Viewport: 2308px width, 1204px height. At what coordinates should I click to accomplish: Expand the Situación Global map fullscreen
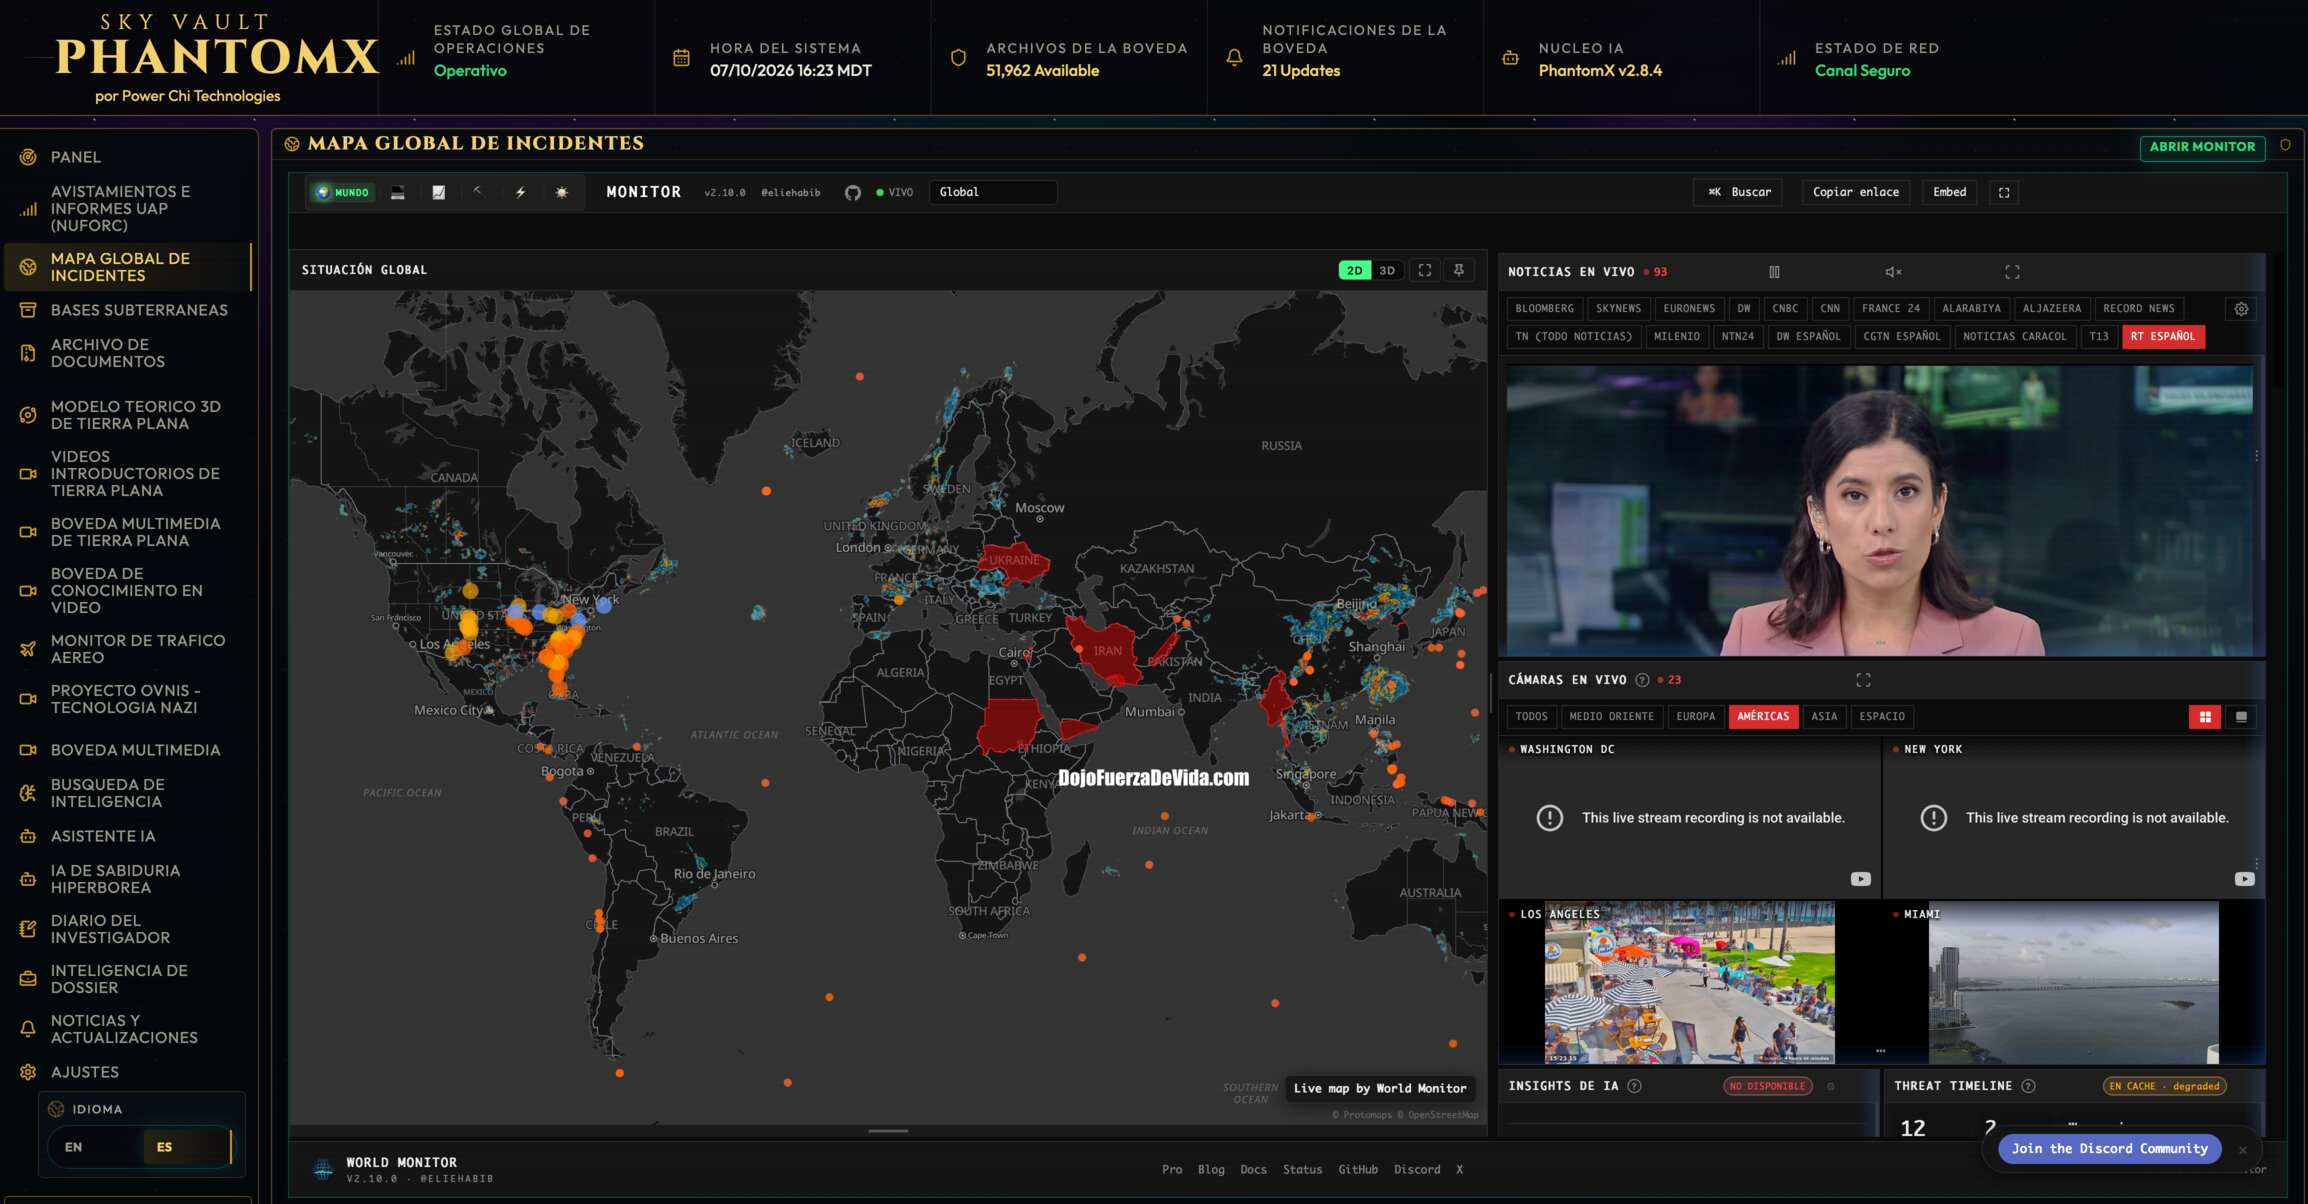[1425, 270]
